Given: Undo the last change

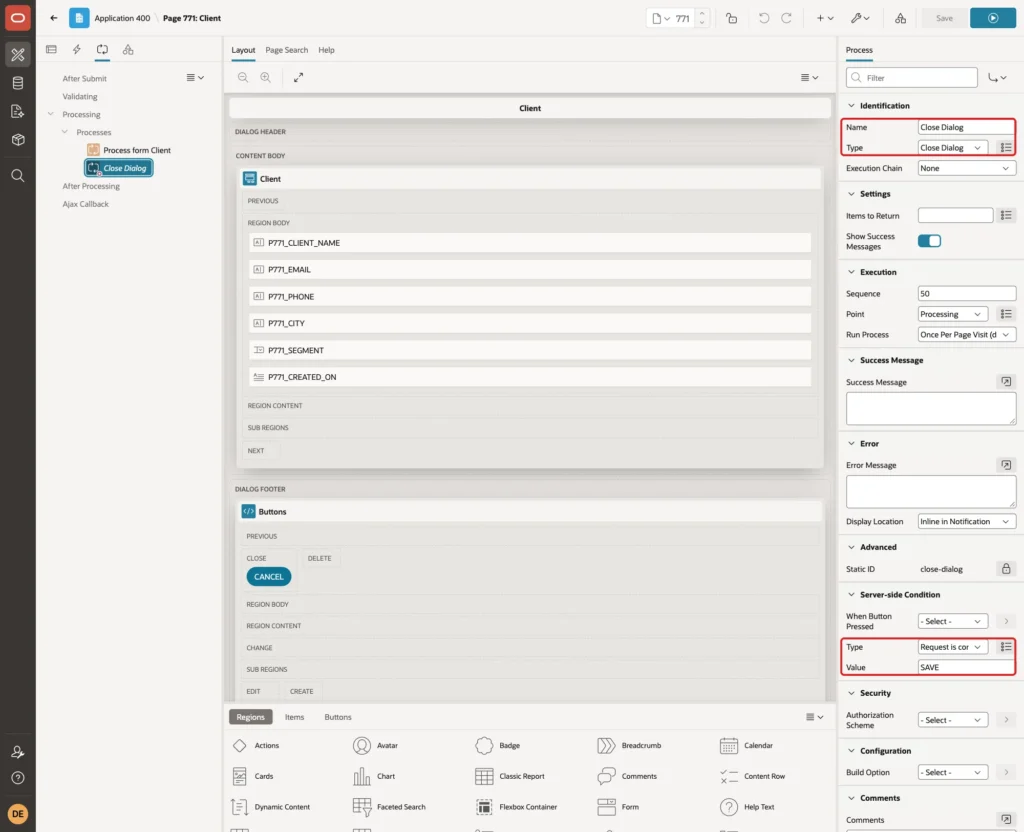Looking at the screenshot, I should tap(763, 18).
